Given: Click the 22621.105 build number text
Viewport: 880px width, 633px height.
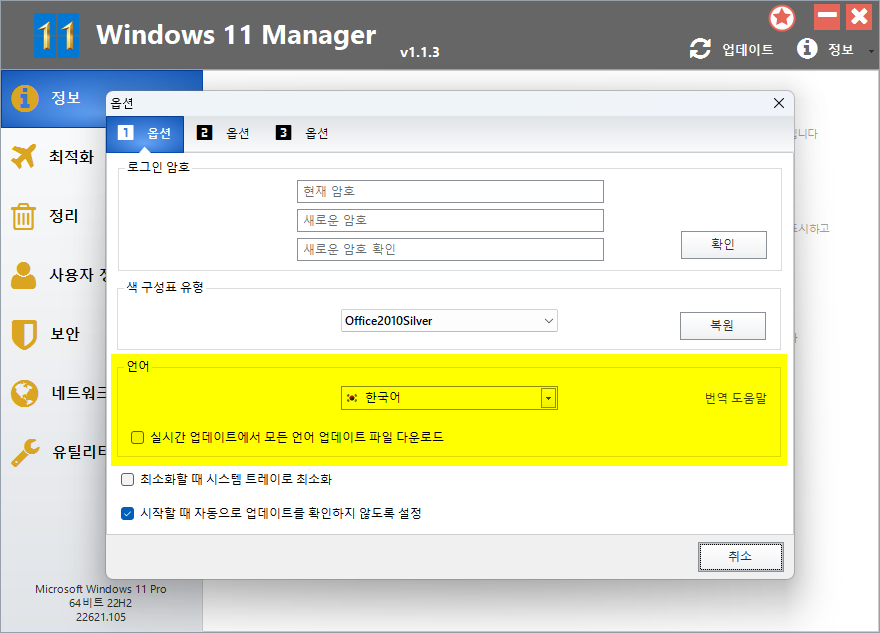Looking at the screenshot, I should pos(101,617).
